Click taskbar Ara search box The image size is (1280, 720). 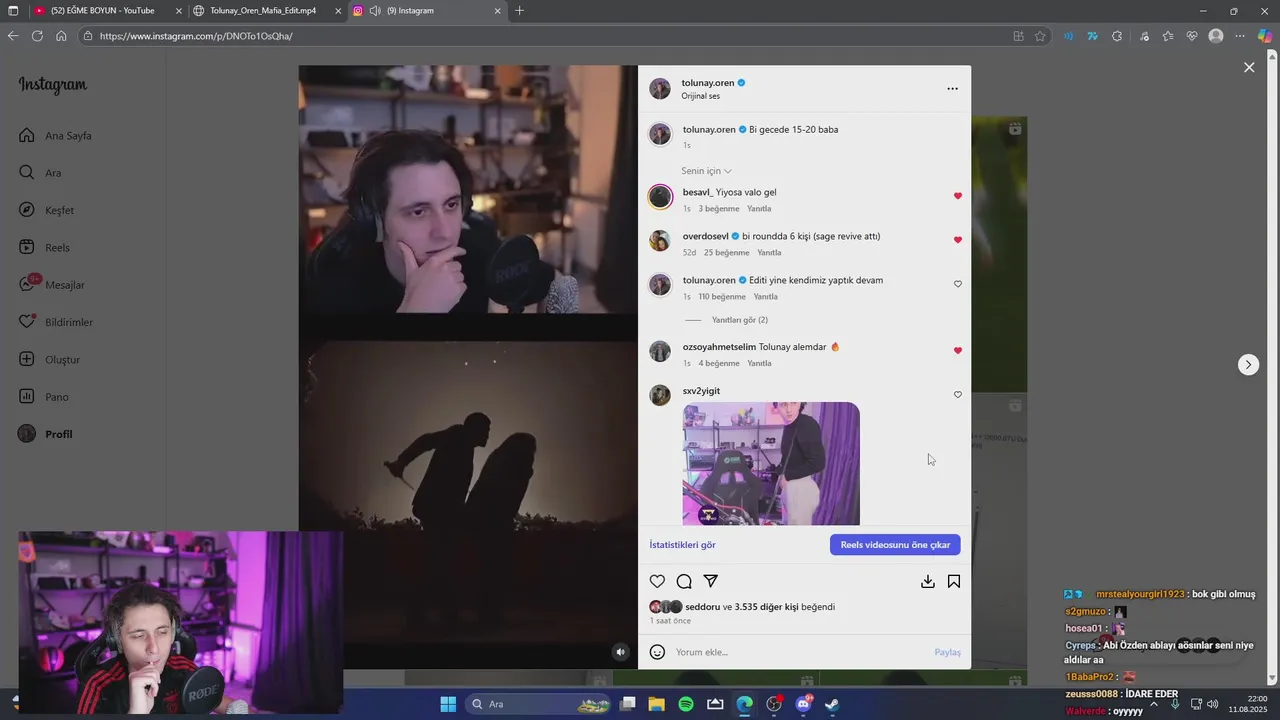[539, 704]
